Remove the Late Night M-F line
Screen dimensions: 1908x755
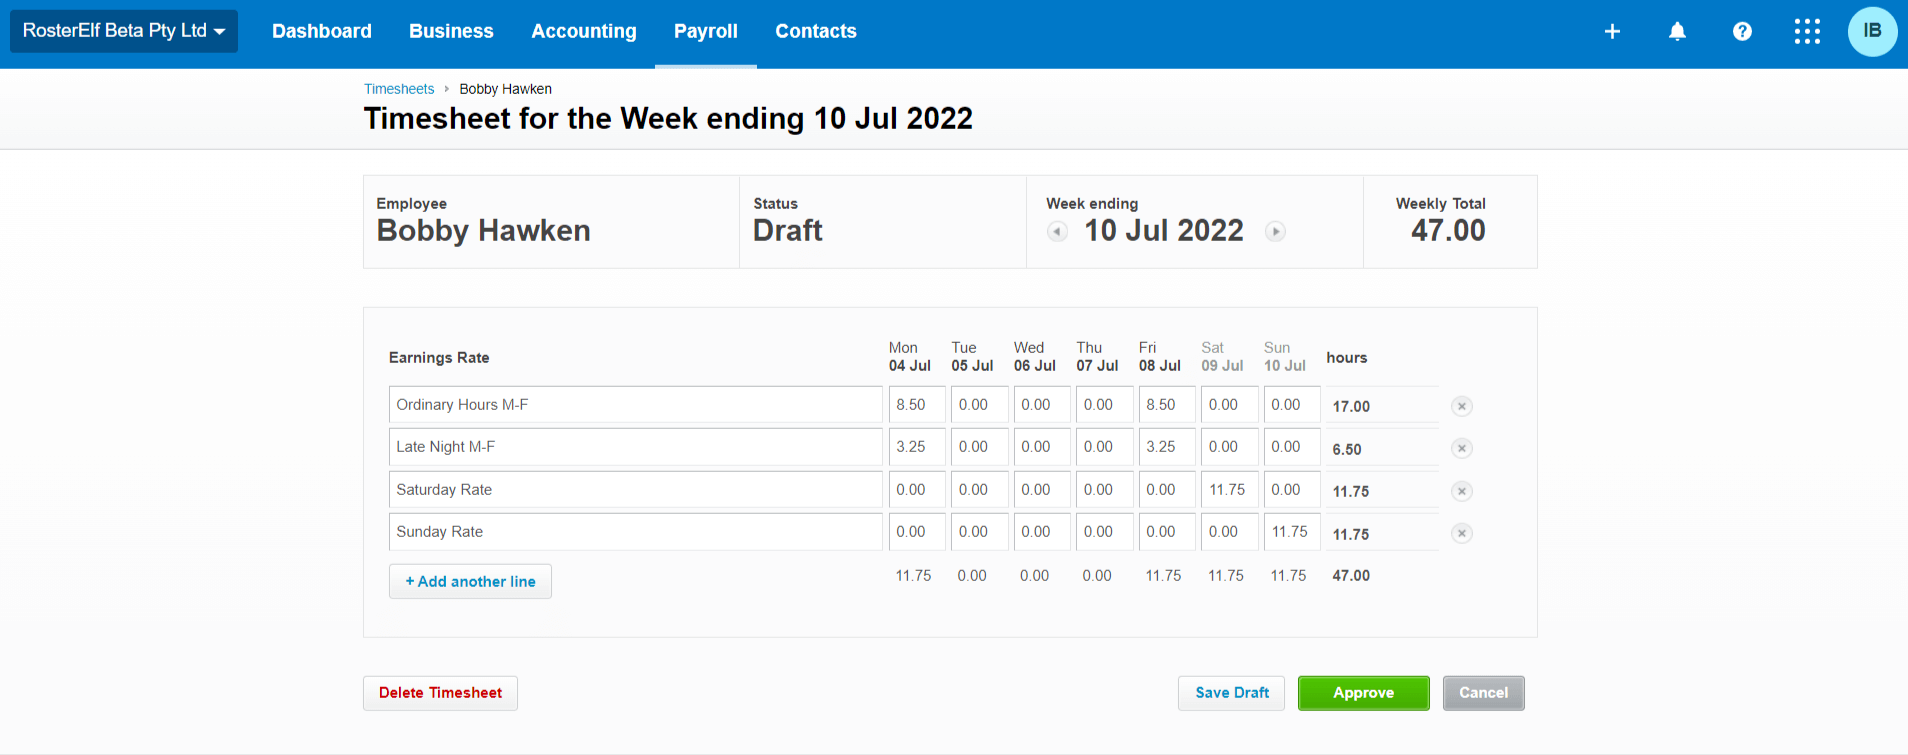click(1461, 448)
